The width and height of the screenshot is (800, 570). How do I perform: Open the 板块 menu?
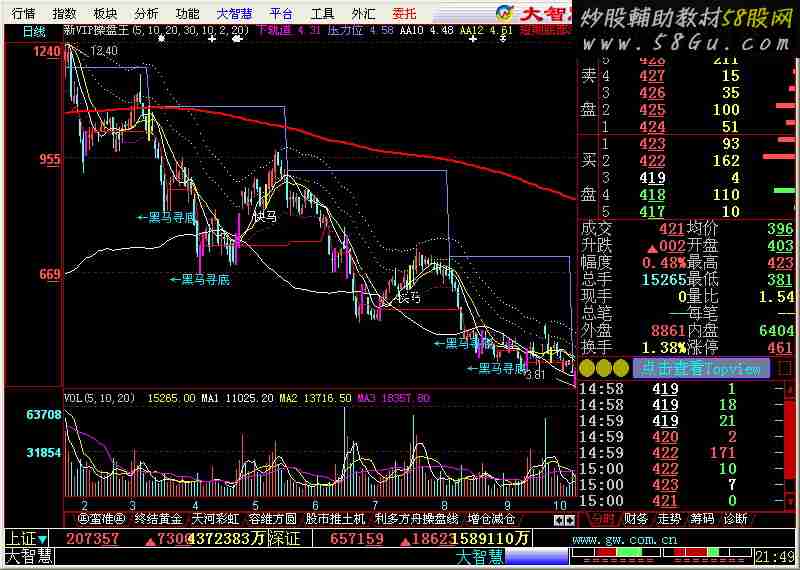pyautogui.click(x=106, y=13)
